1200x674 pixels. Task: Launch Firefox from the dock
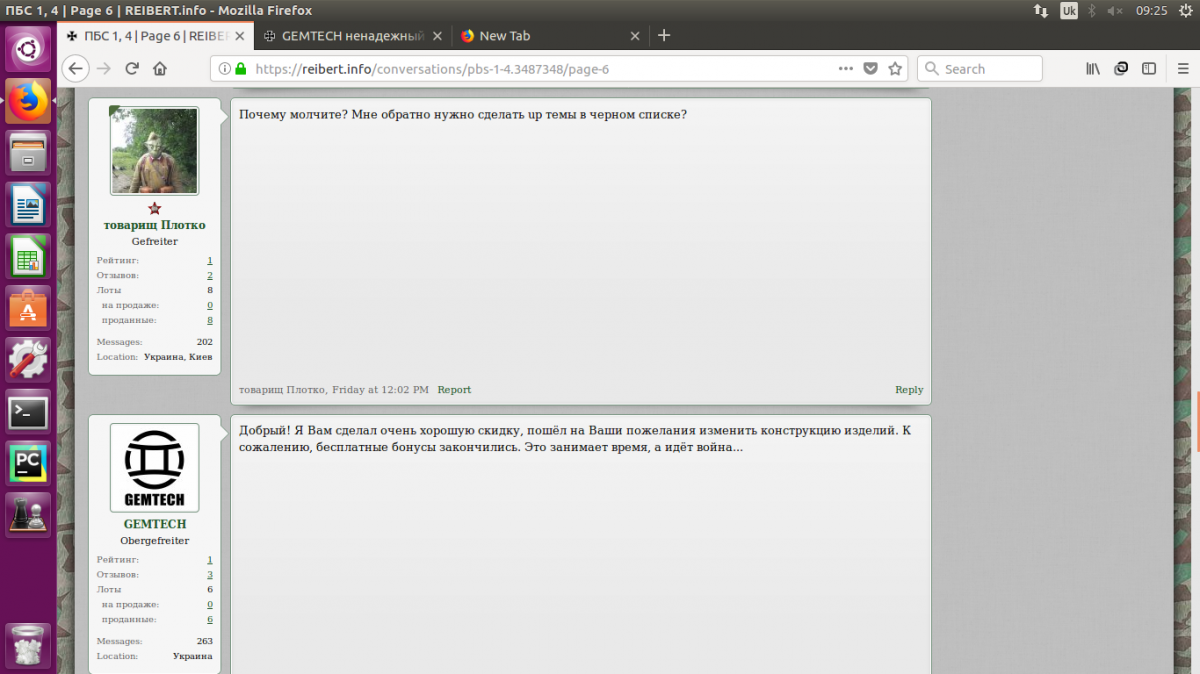28,101
